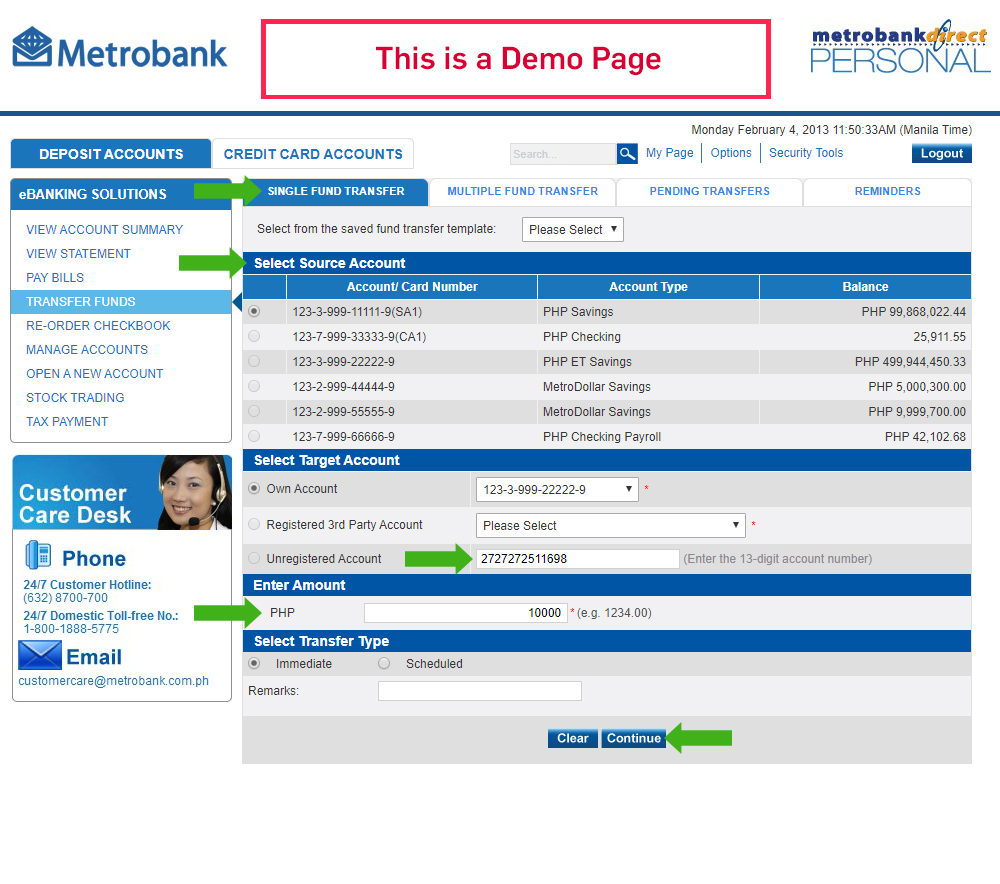Choose Own Account as target option

[x=254, y=489]
